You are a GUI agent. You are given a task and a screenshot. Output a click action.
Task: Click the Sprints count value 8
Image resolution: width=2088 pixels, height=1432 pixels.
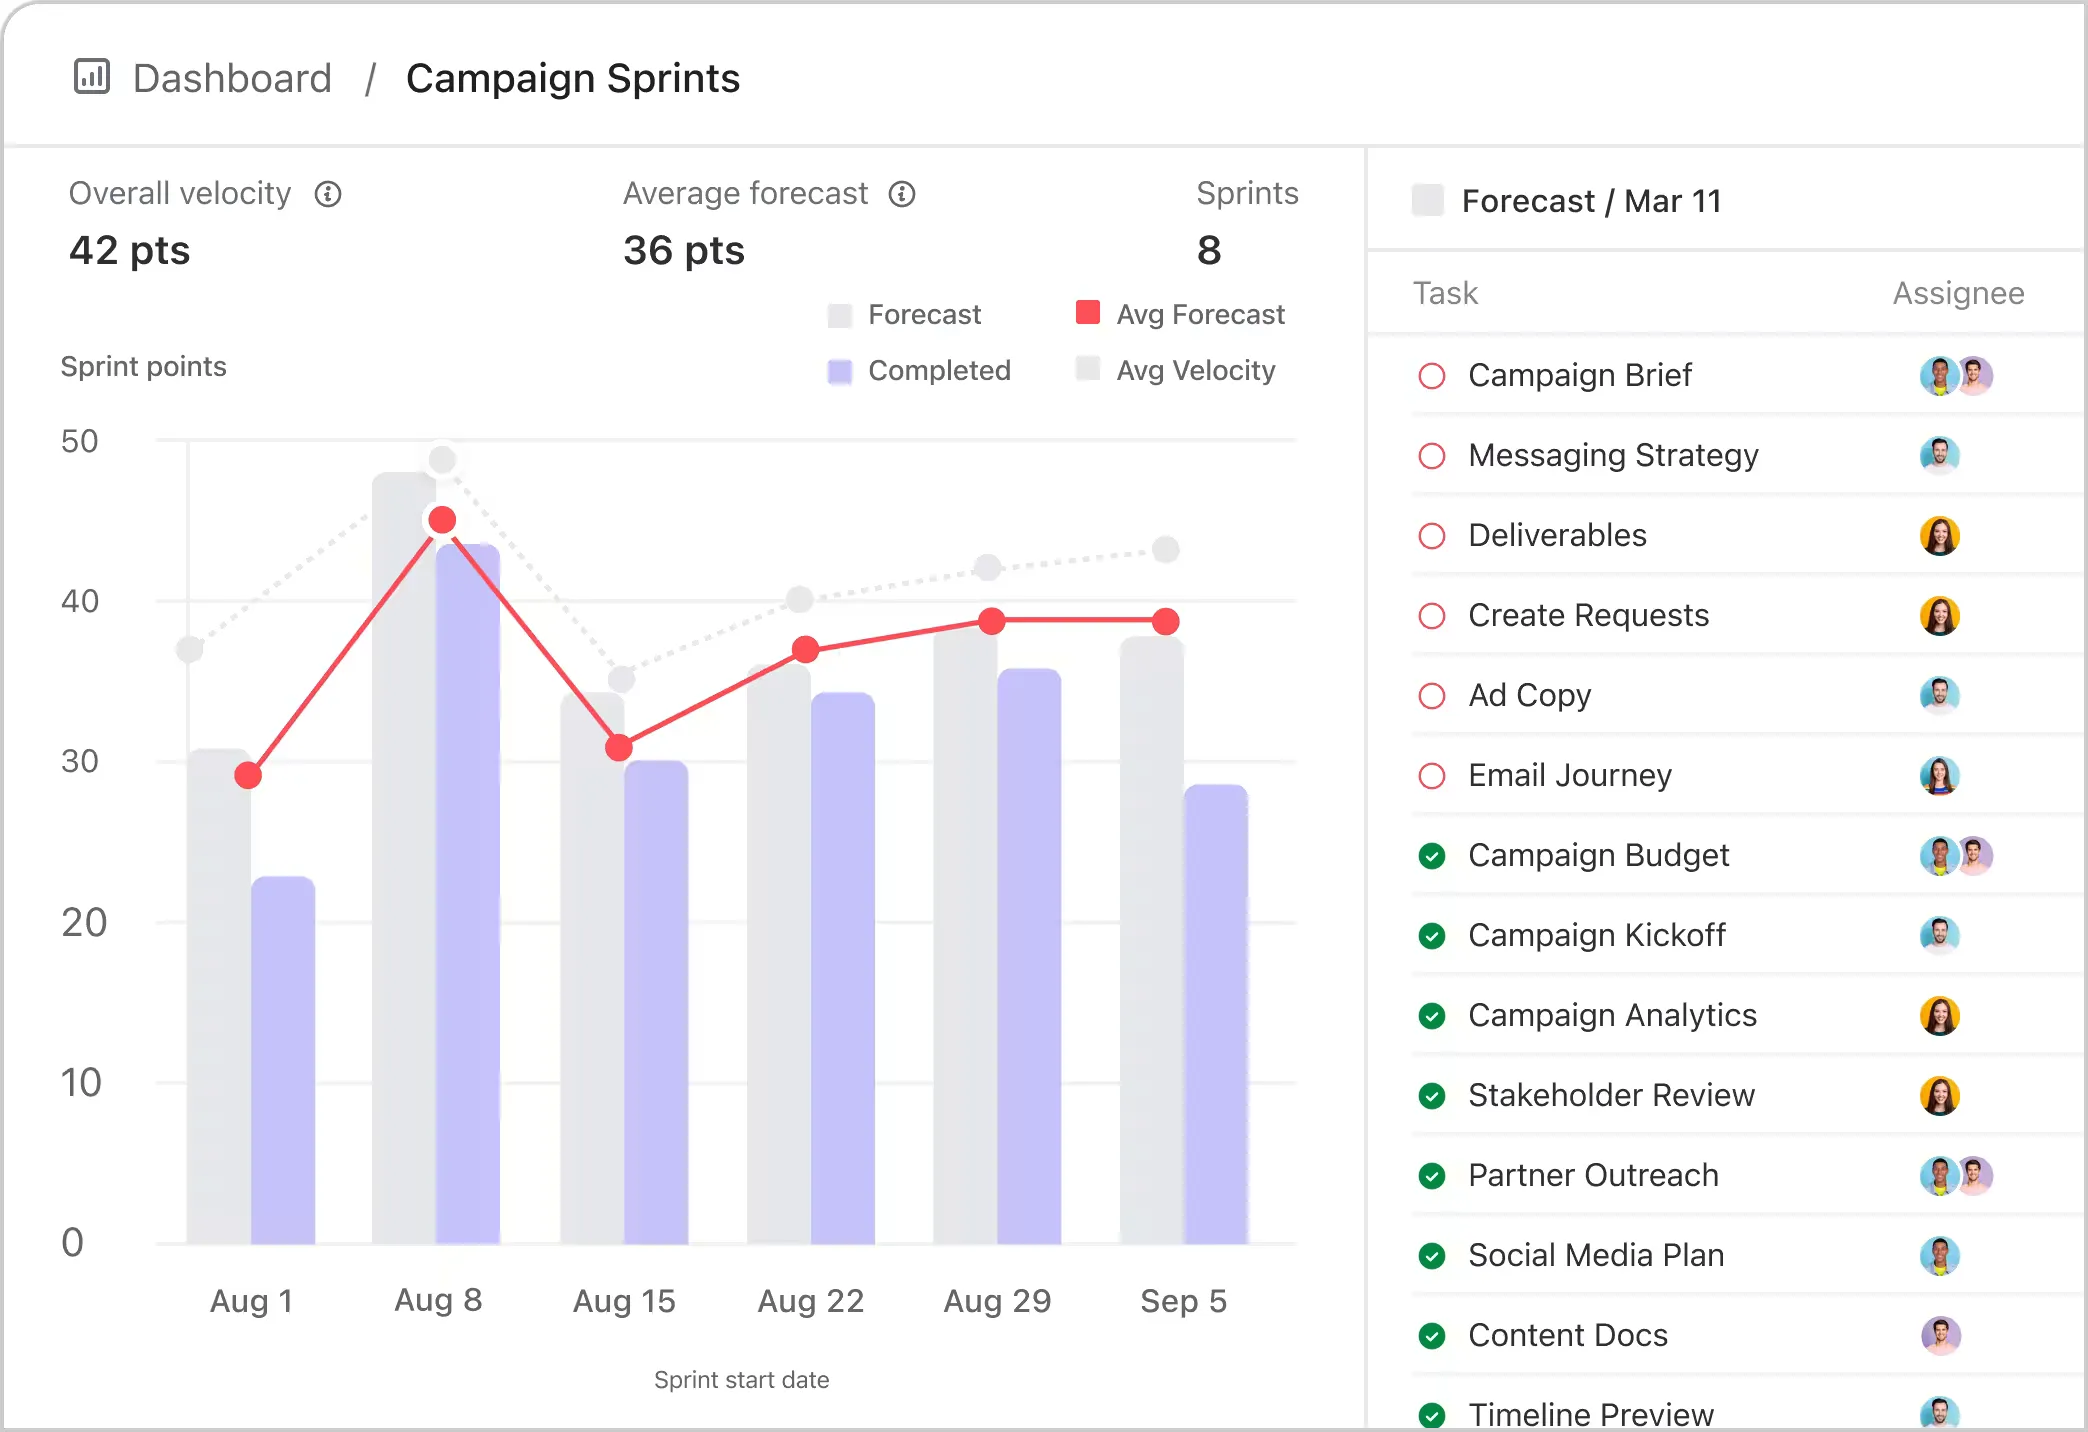tap(1209, 250)
